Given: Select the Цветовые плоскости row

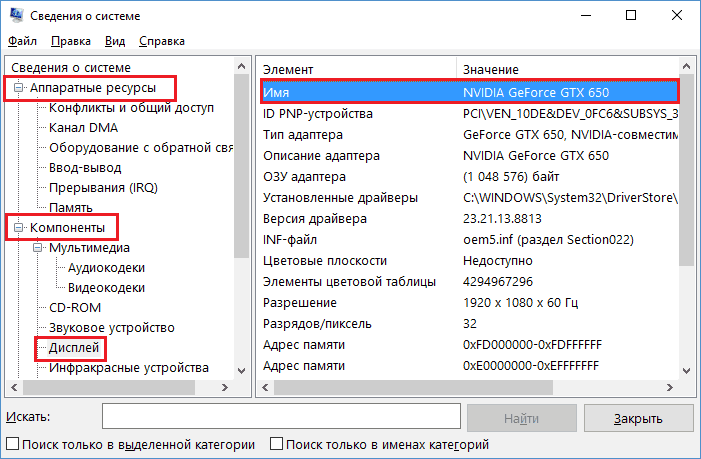Looking at the screenshot, I should click(x=469, y=261).
